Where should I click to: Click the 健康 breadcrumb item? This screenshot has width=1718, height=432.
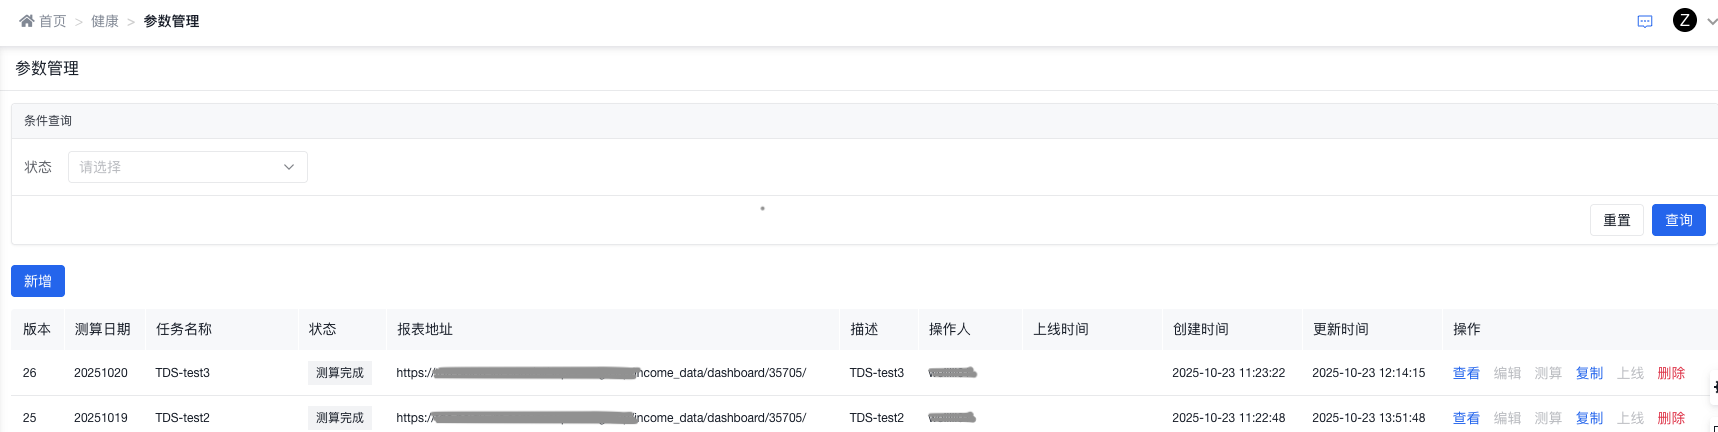(x=105, y=21)
